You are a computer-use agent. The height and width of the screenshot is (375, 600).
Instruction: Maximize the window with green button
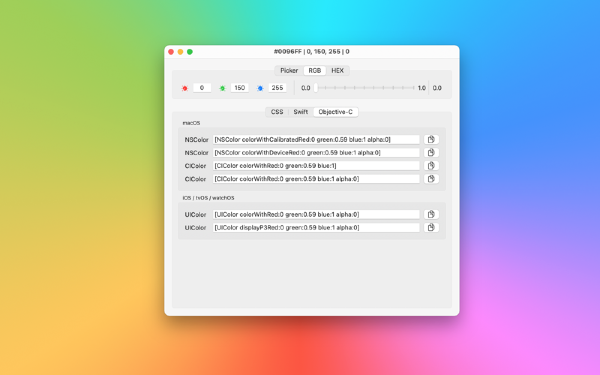(190, 52)
